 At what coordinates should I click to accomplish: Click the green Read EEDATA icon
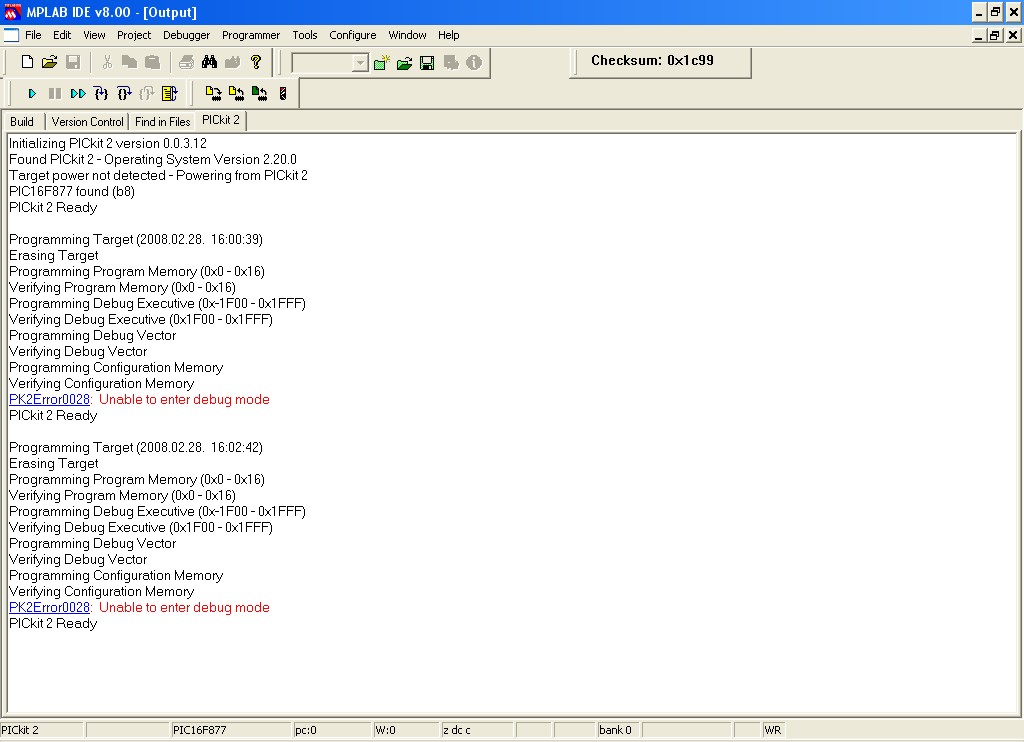point(259,94)
